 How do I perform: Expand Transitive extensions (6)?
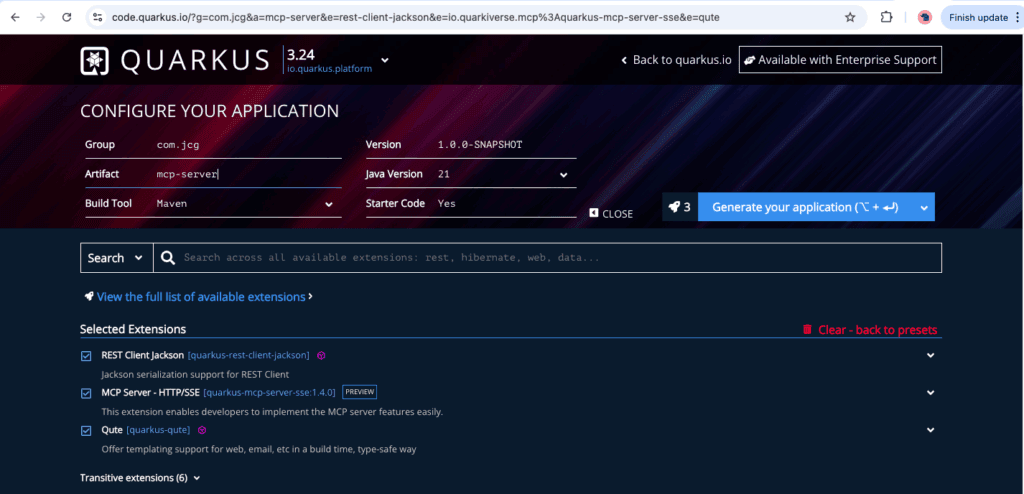[140, 478]
